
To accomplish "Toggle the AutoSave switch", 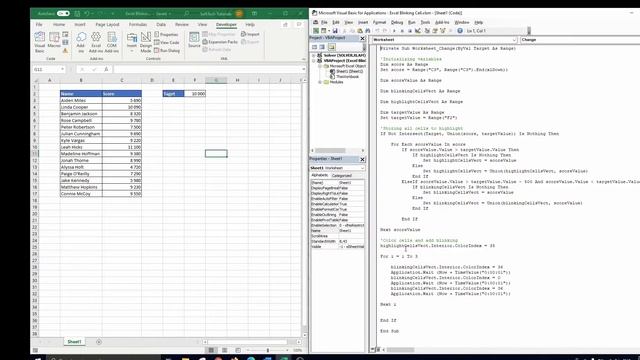I will point(63,13).
